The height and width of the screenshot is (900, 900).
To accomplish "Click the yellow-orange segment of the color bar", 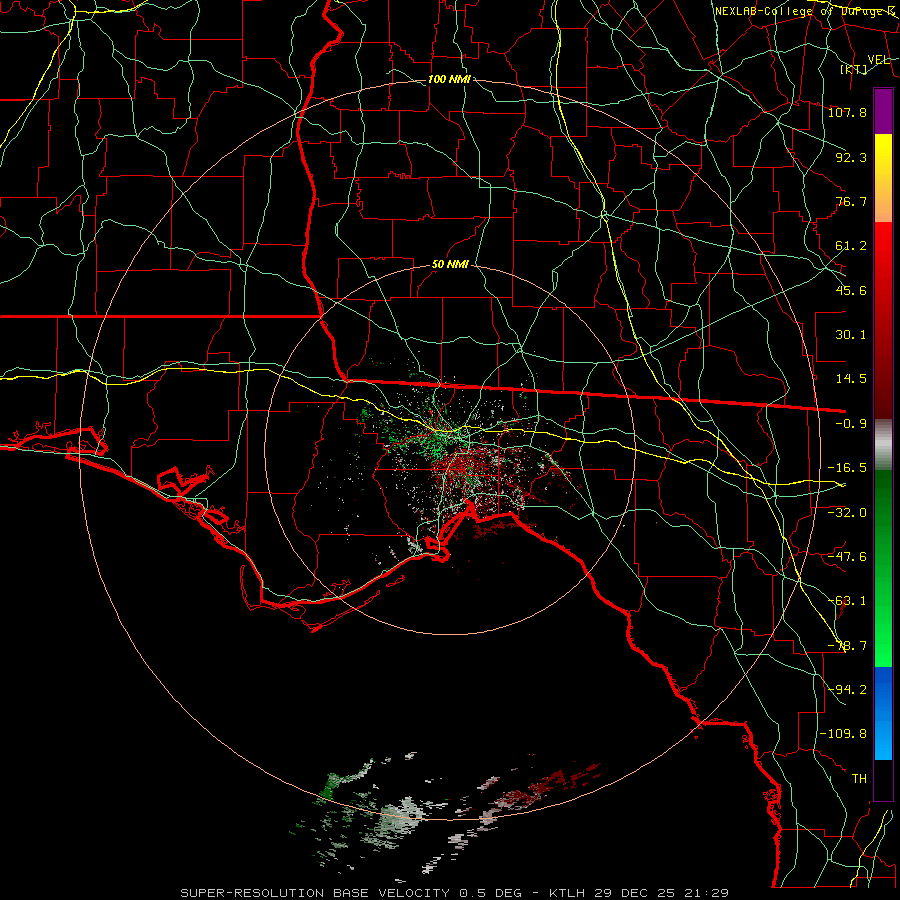I will [883, 178].
